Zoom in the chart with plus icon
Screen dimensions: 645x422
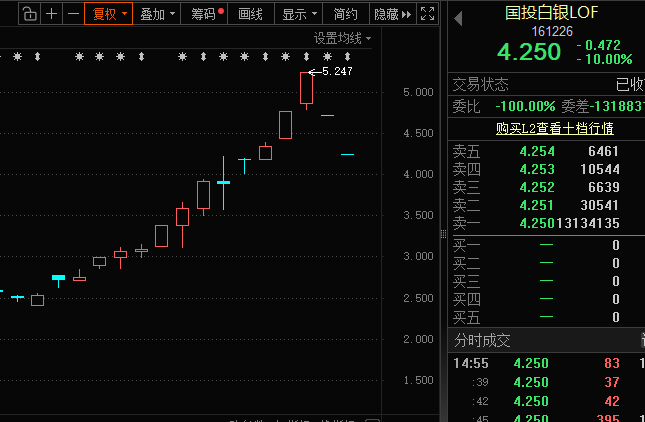(51, 14)
